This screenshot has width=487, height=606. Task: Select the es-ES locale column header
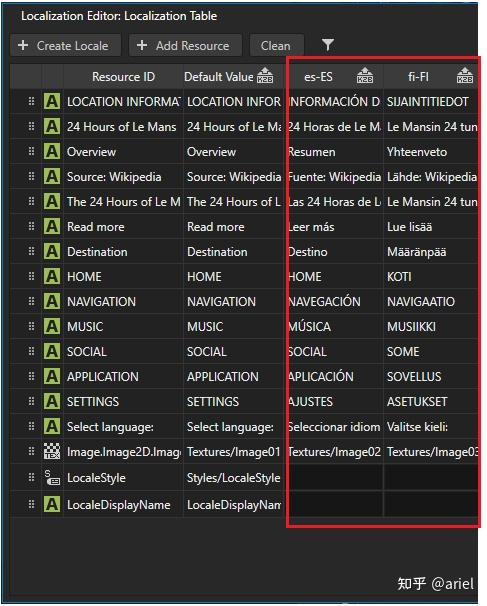click(335, 77)
